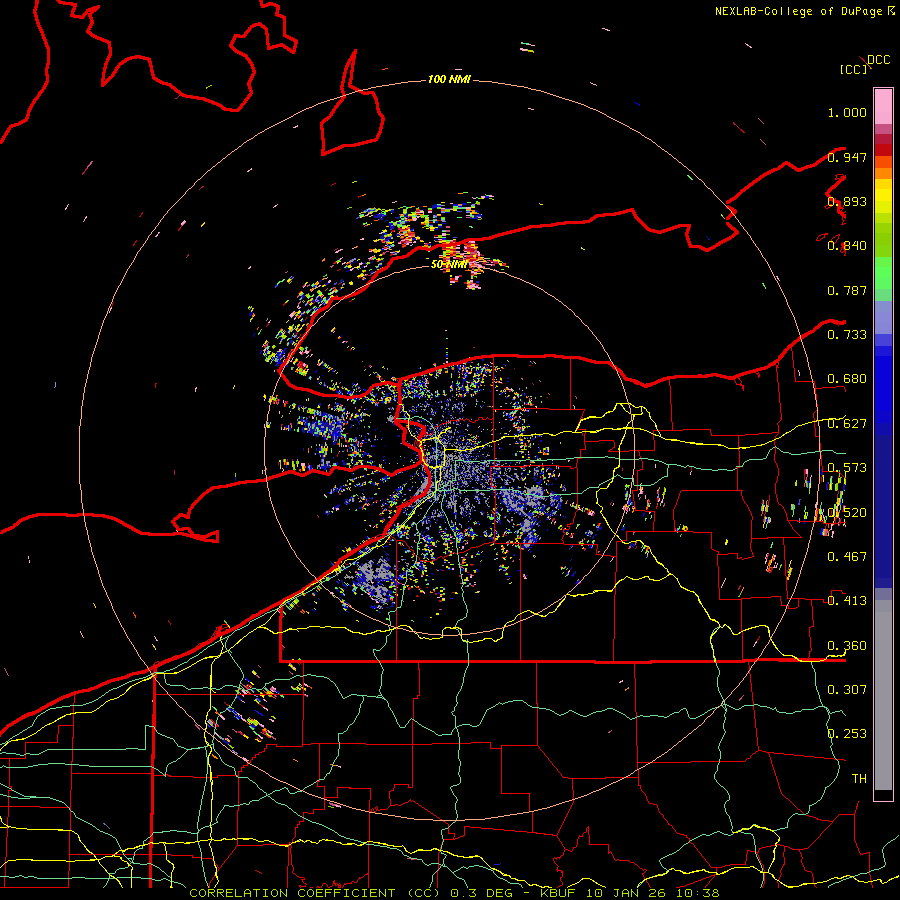Click the 50 NMI range ring label

(449, 265)
